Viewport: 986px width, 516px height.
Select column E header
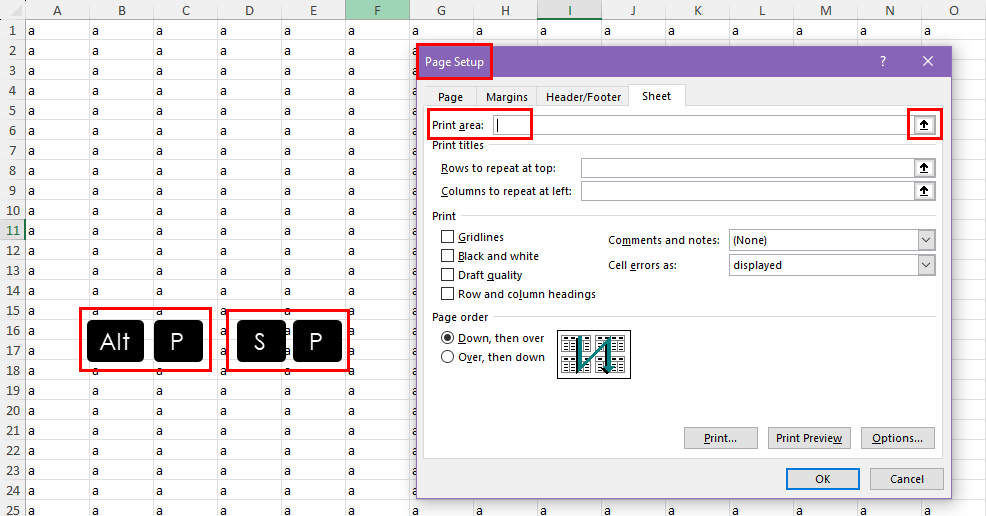(x=314, y=10)
